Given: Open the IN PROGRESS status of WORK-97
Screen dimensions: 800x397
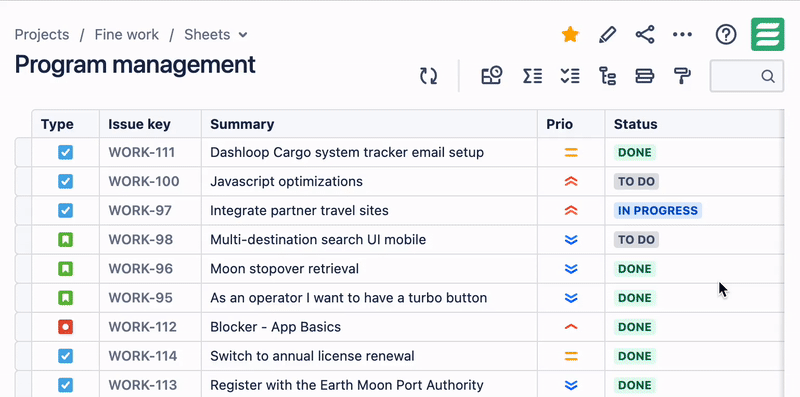Looking at the screenshot, I should click(658, 210).
